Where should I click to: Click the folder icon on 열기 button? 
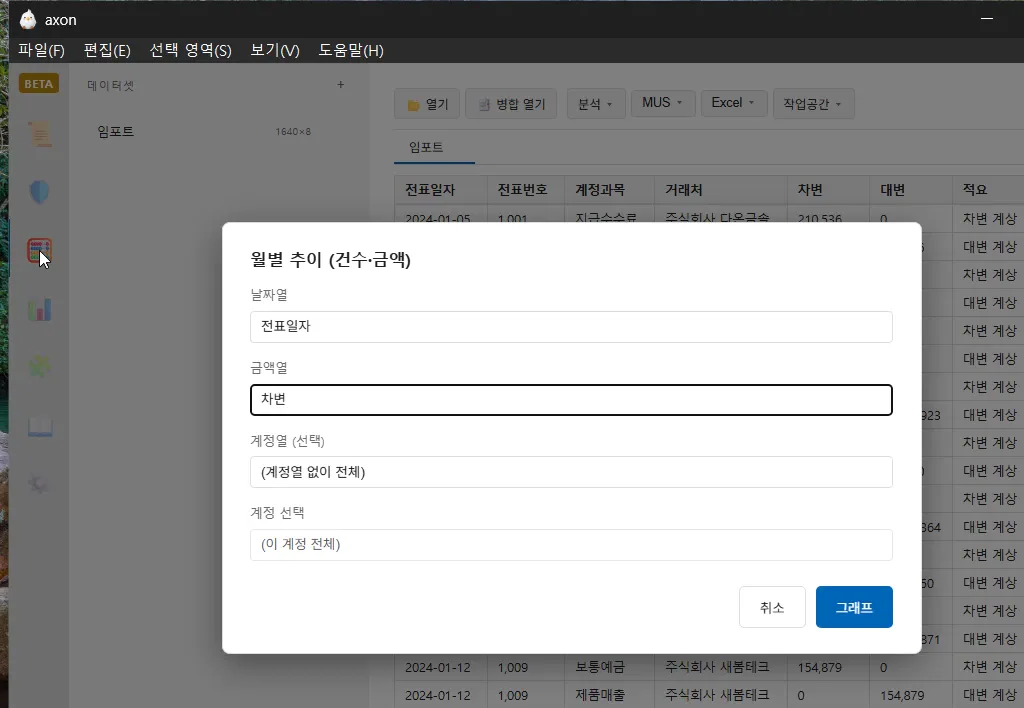click(413, 105)
